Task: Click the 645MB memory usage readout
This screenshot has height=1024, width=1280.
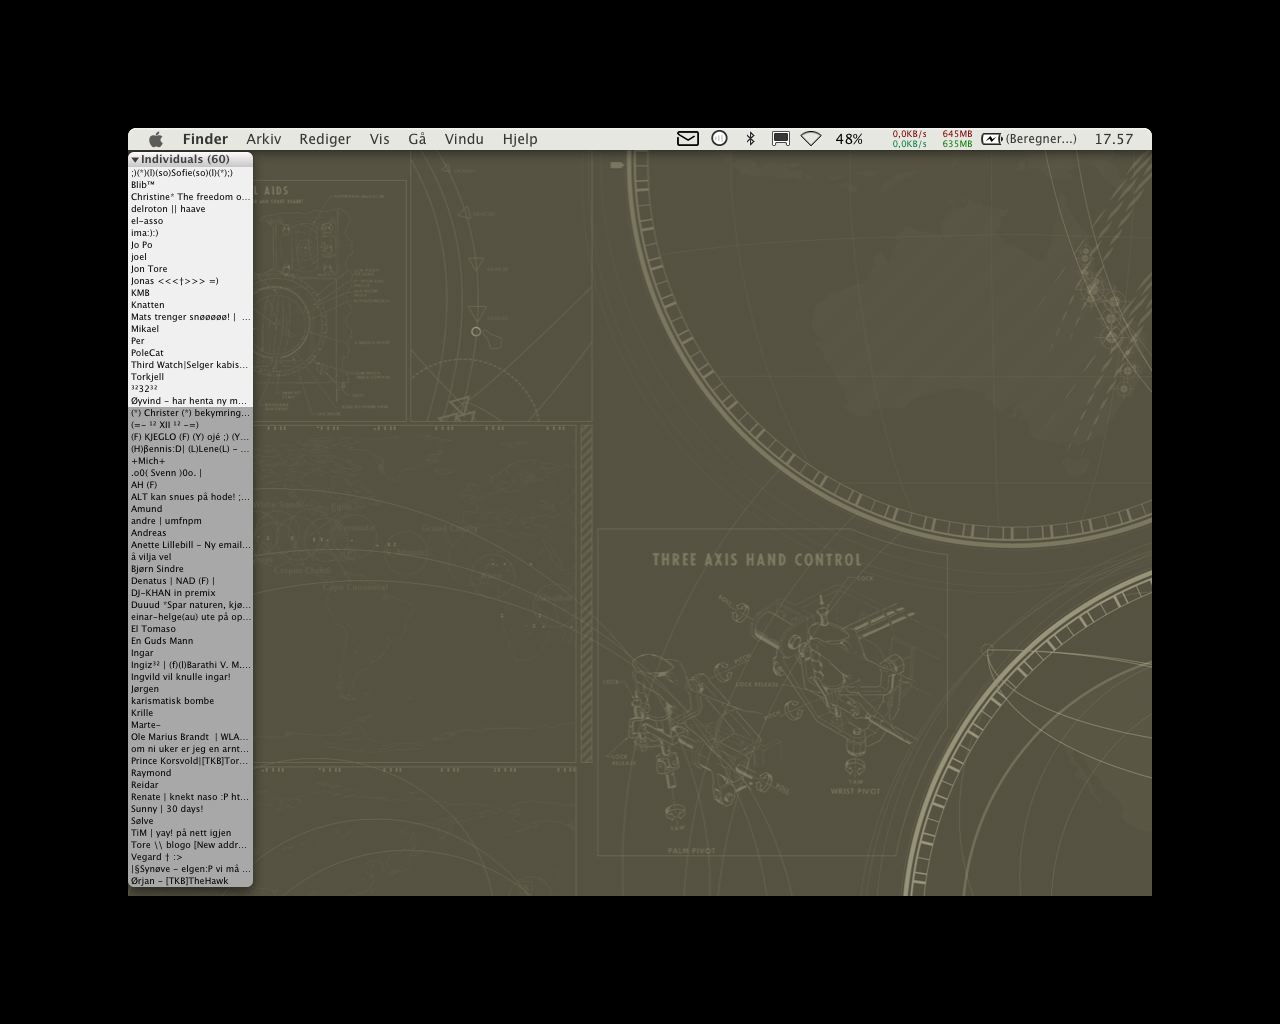Action: click(957, 134)
